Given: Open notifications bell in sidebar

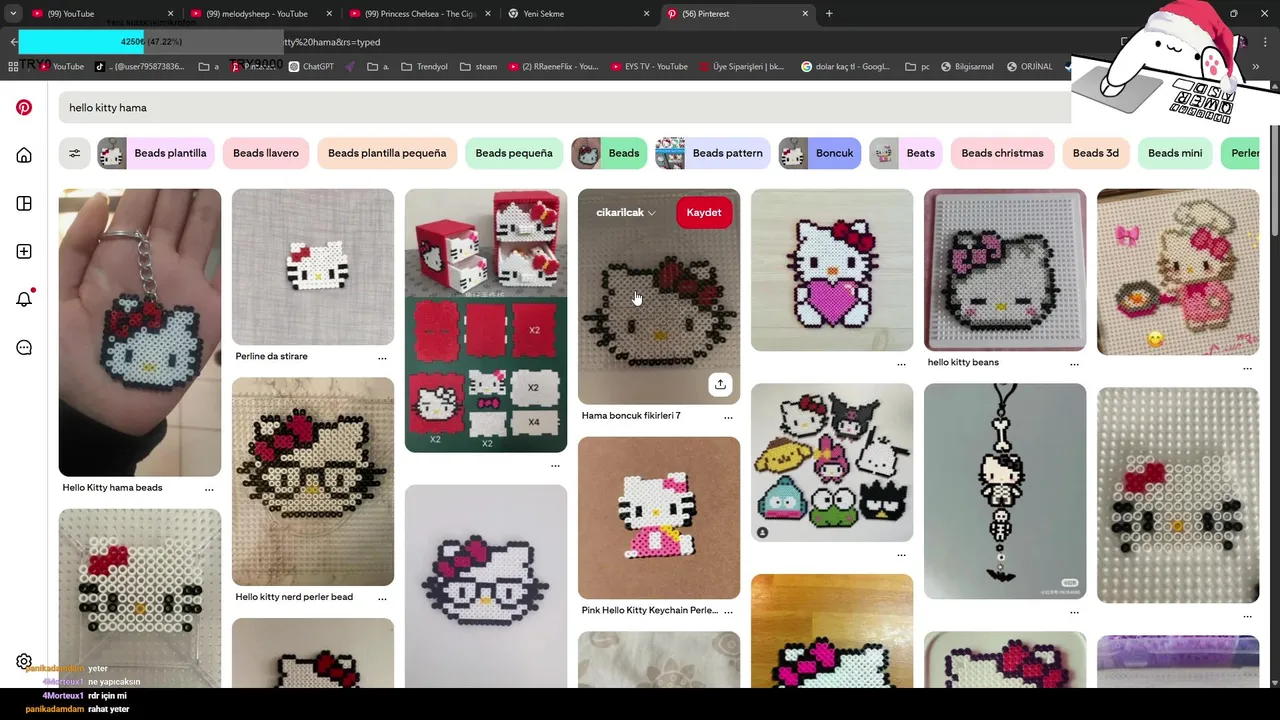Looking at the screenshot, I should click(x=24, y=299).
